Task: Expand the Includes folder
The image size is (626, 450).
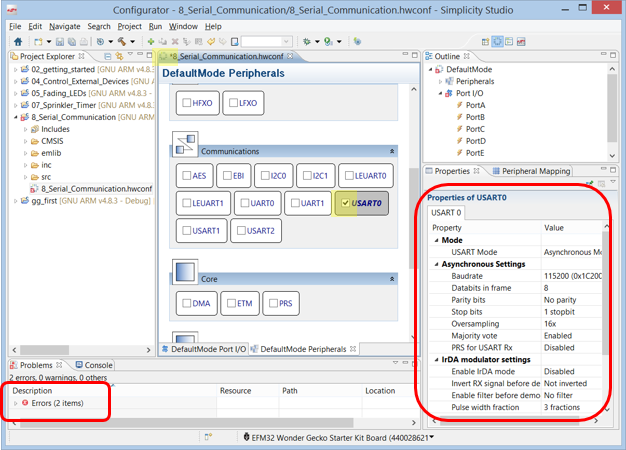Action: [x=26, y=129]
